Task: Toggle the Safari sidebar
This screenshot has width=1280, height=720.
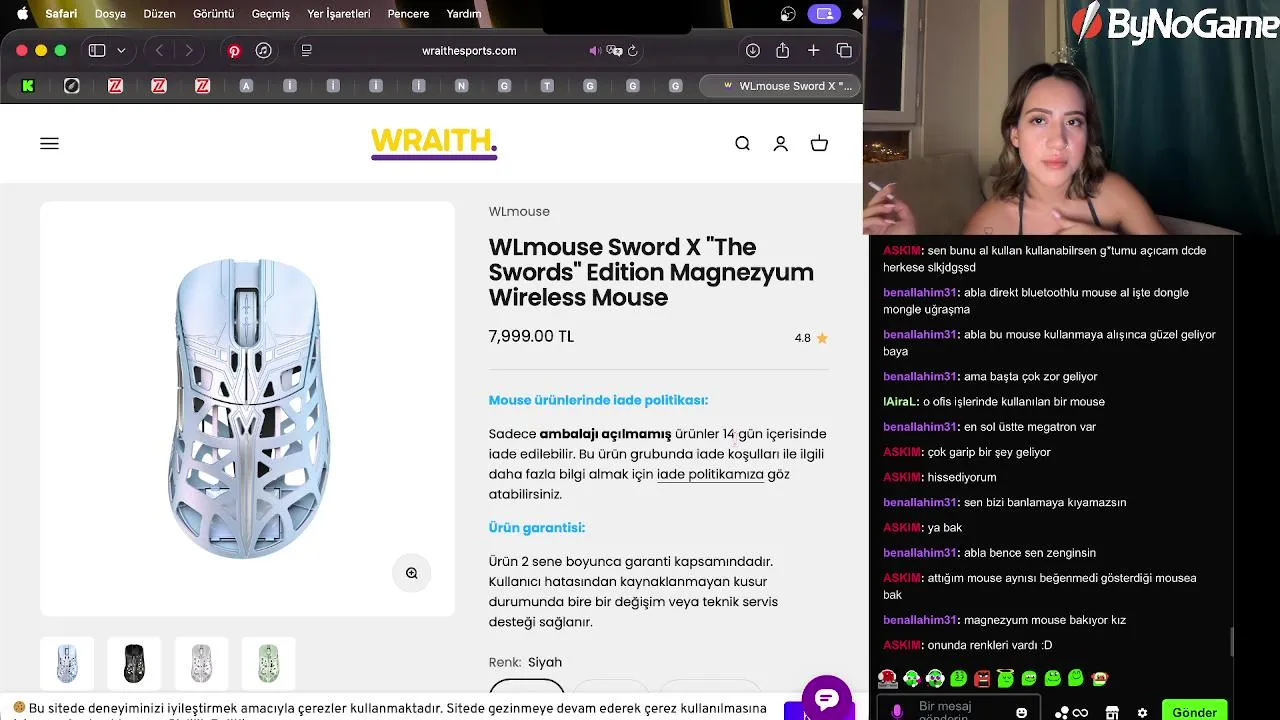Action: (x=97, y=50)
